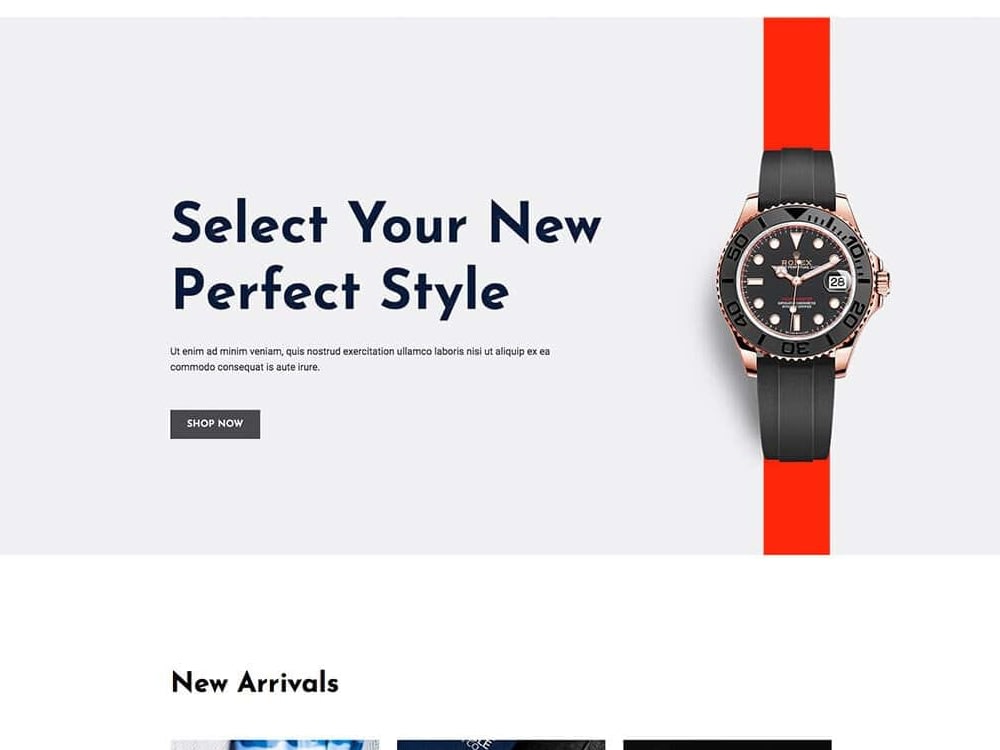Open the first blue product thumbnail

coord(275,745)
